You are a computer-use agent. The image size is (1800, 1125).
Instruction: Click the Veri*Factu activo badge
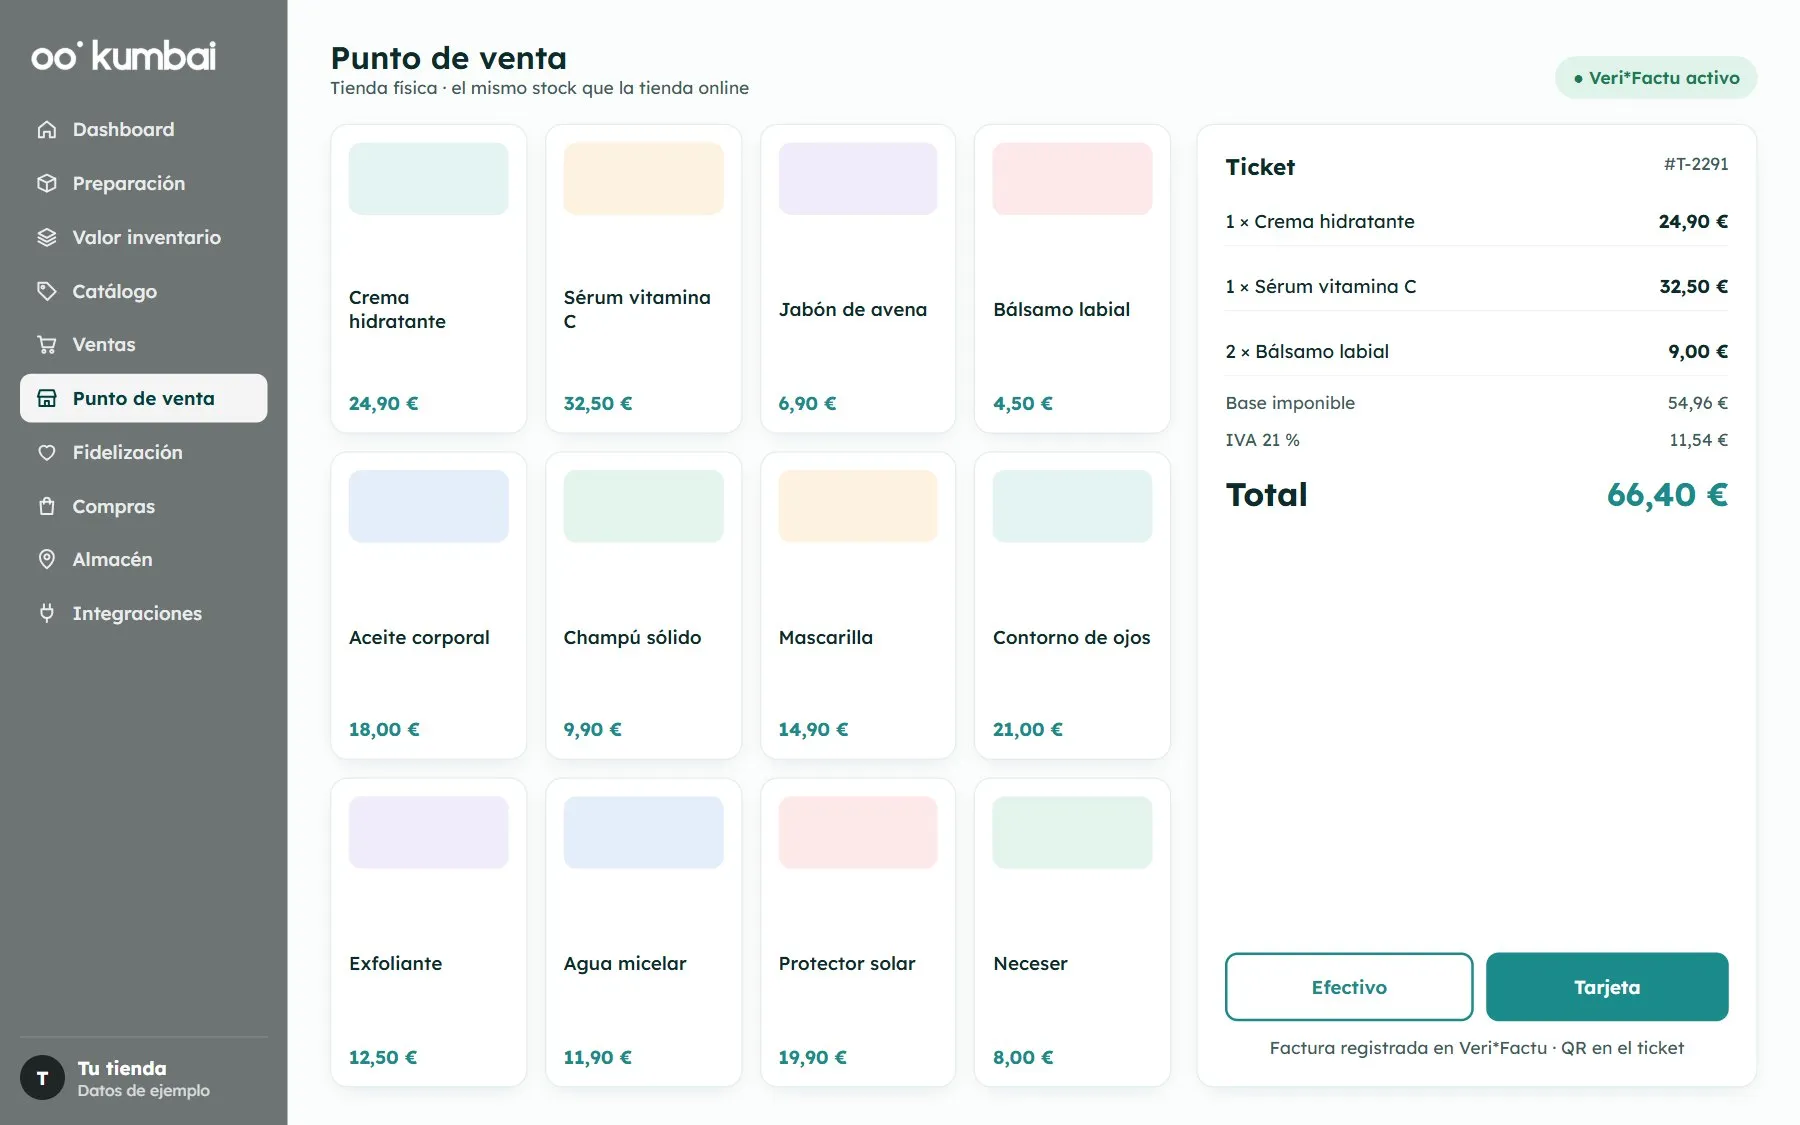[x=1656, y=78]
